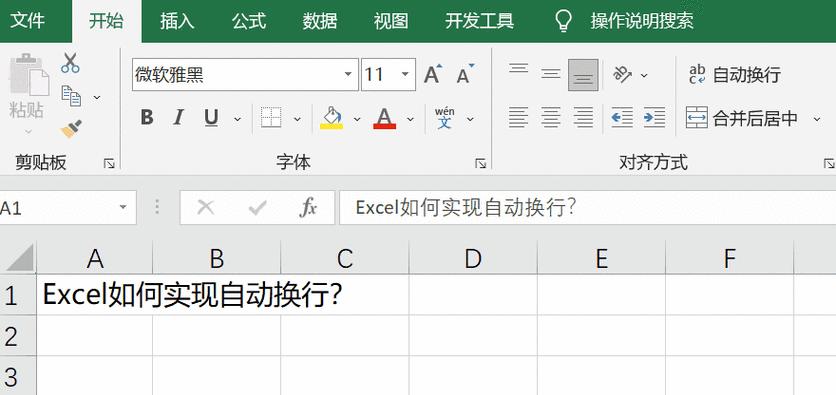This screenshot has height=395, width=836.
Task: Click 自动换行 wrap text button
Action: pyautogui.click(x=735, y=75)
